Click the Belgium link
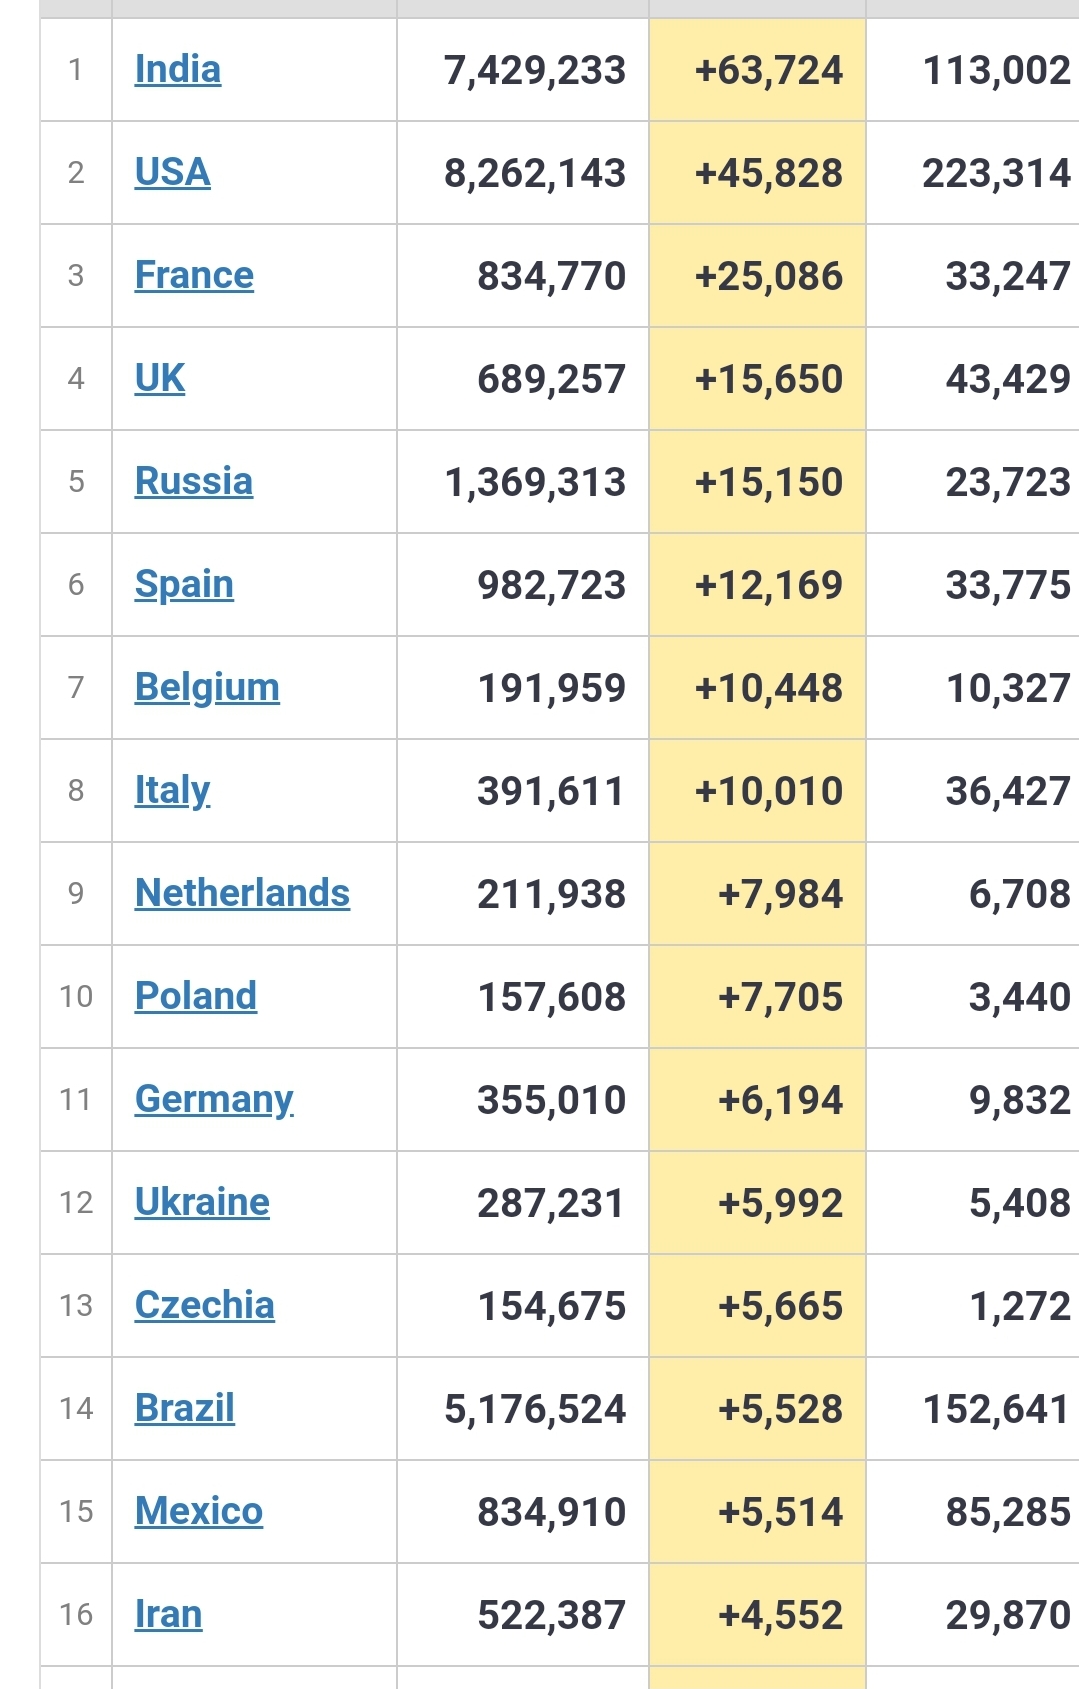 tap(207, 688)
